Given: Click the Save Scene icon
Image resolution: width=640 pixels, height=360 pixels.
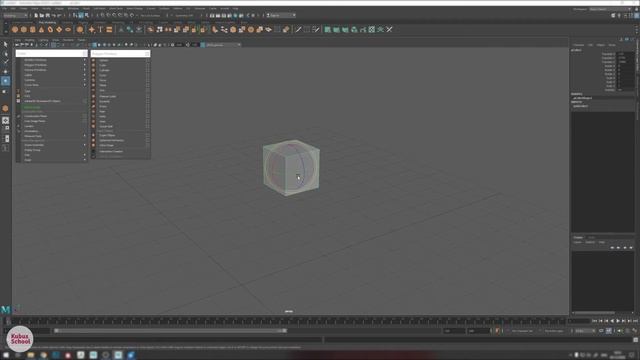Looking at the screenshot, I should click(x=47, y=16).
